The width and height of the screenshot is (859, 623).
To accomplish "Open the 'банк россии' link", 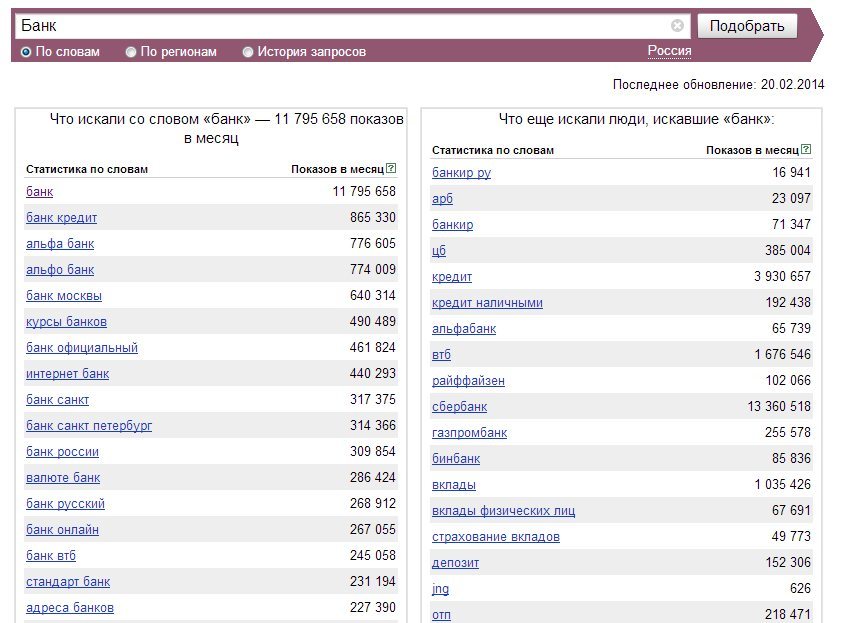I will (62, 452).
